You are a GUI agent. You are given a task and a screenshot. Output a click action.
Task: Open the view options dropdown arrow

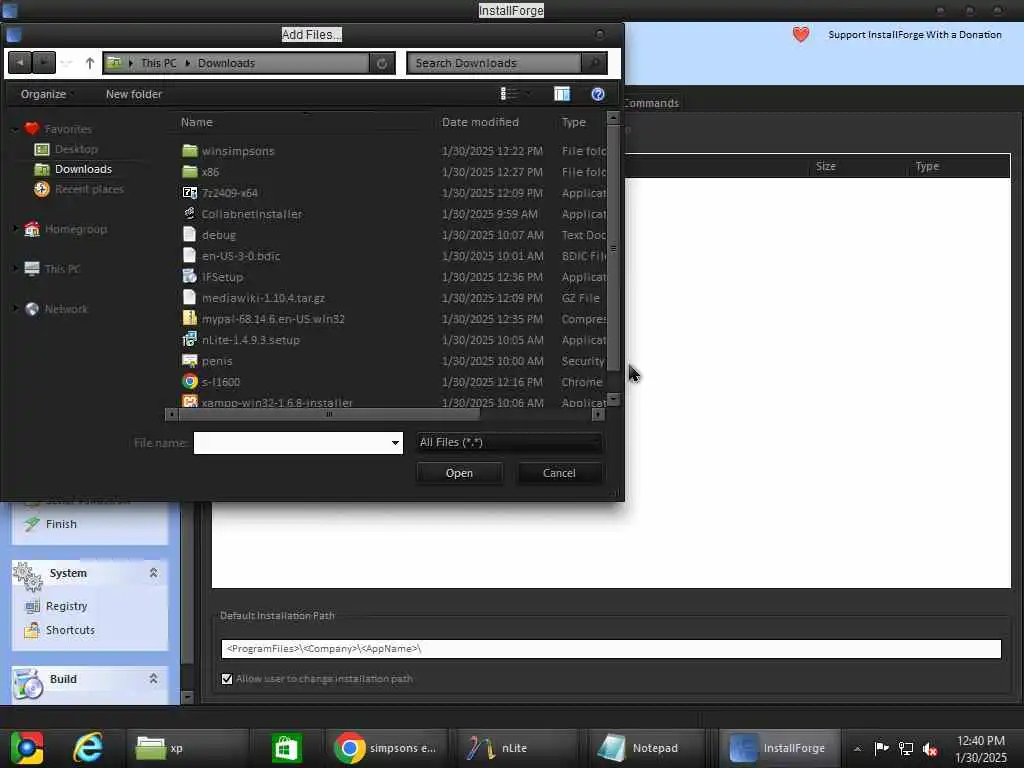[528, 94]
